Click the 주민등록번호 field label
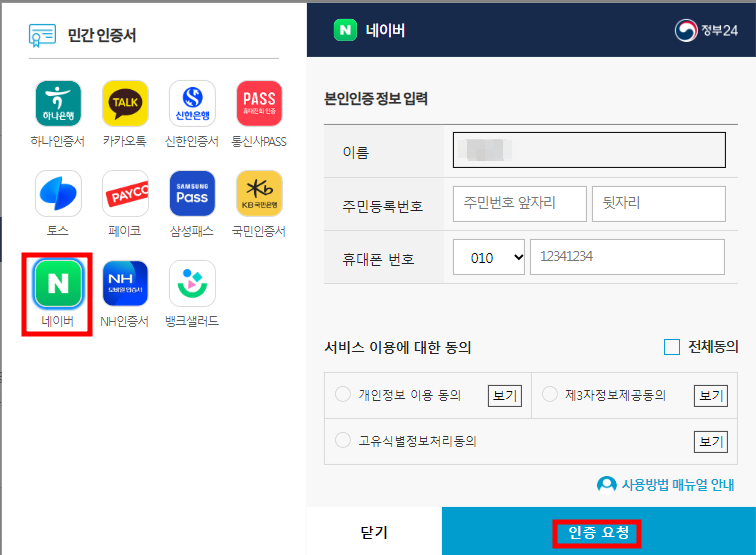This screenshot has height=555, width=756. click(382, 206)
